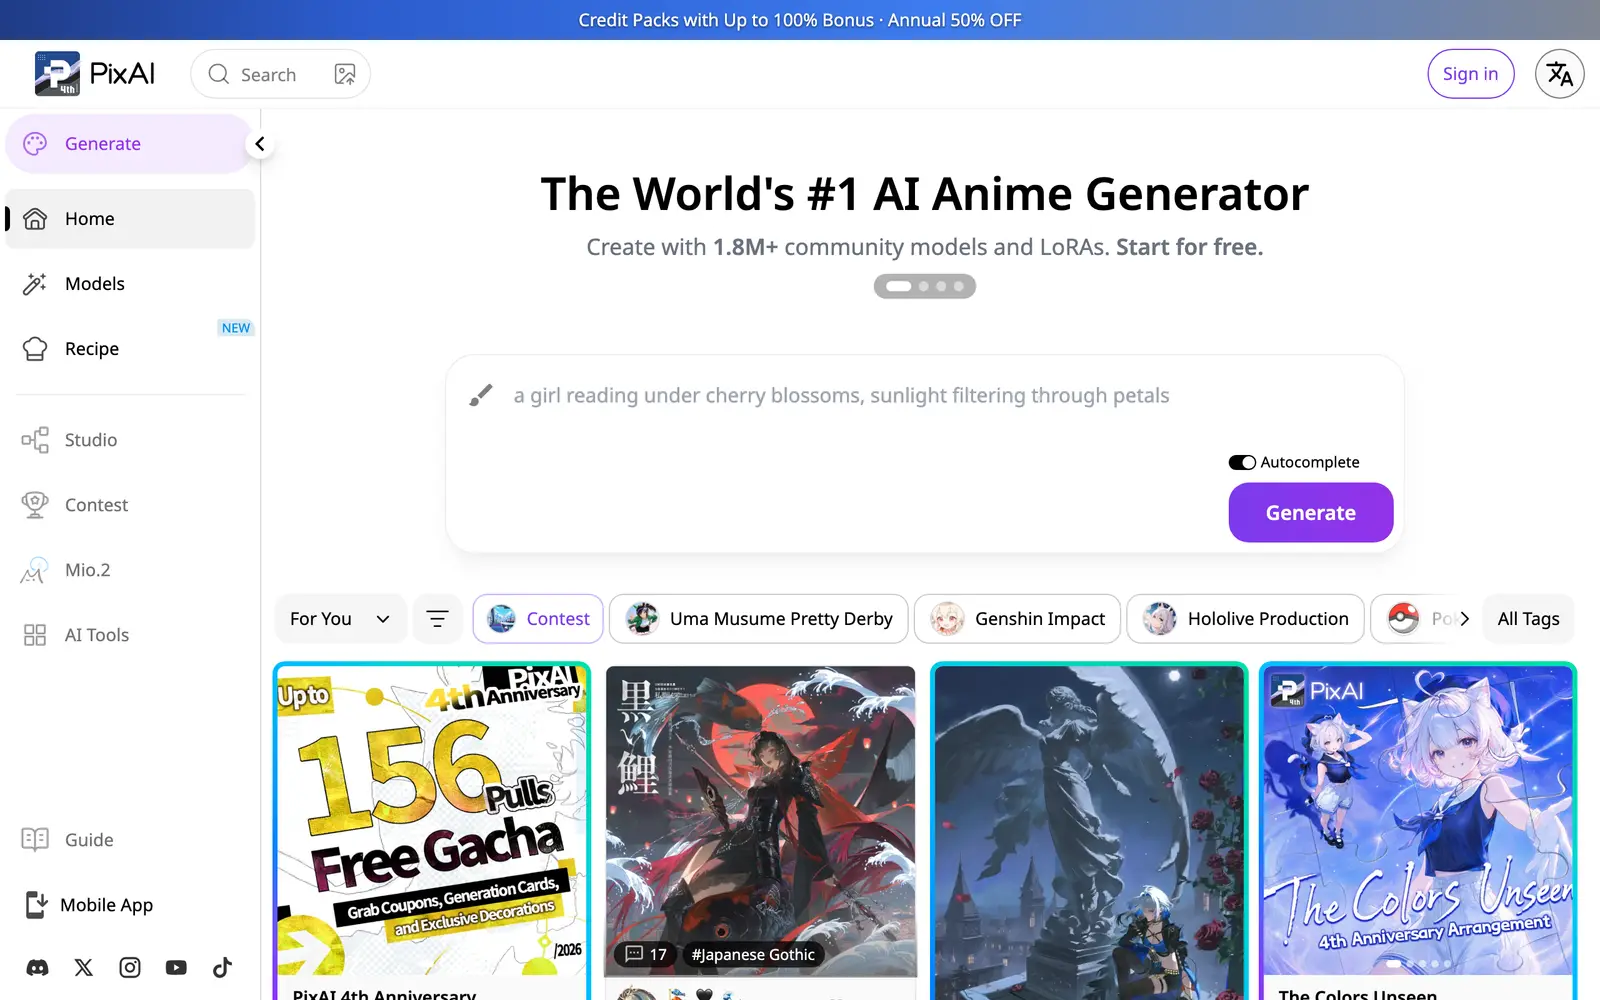Go to Home in sidebar

pyautogui.click(x=130, y=219)
